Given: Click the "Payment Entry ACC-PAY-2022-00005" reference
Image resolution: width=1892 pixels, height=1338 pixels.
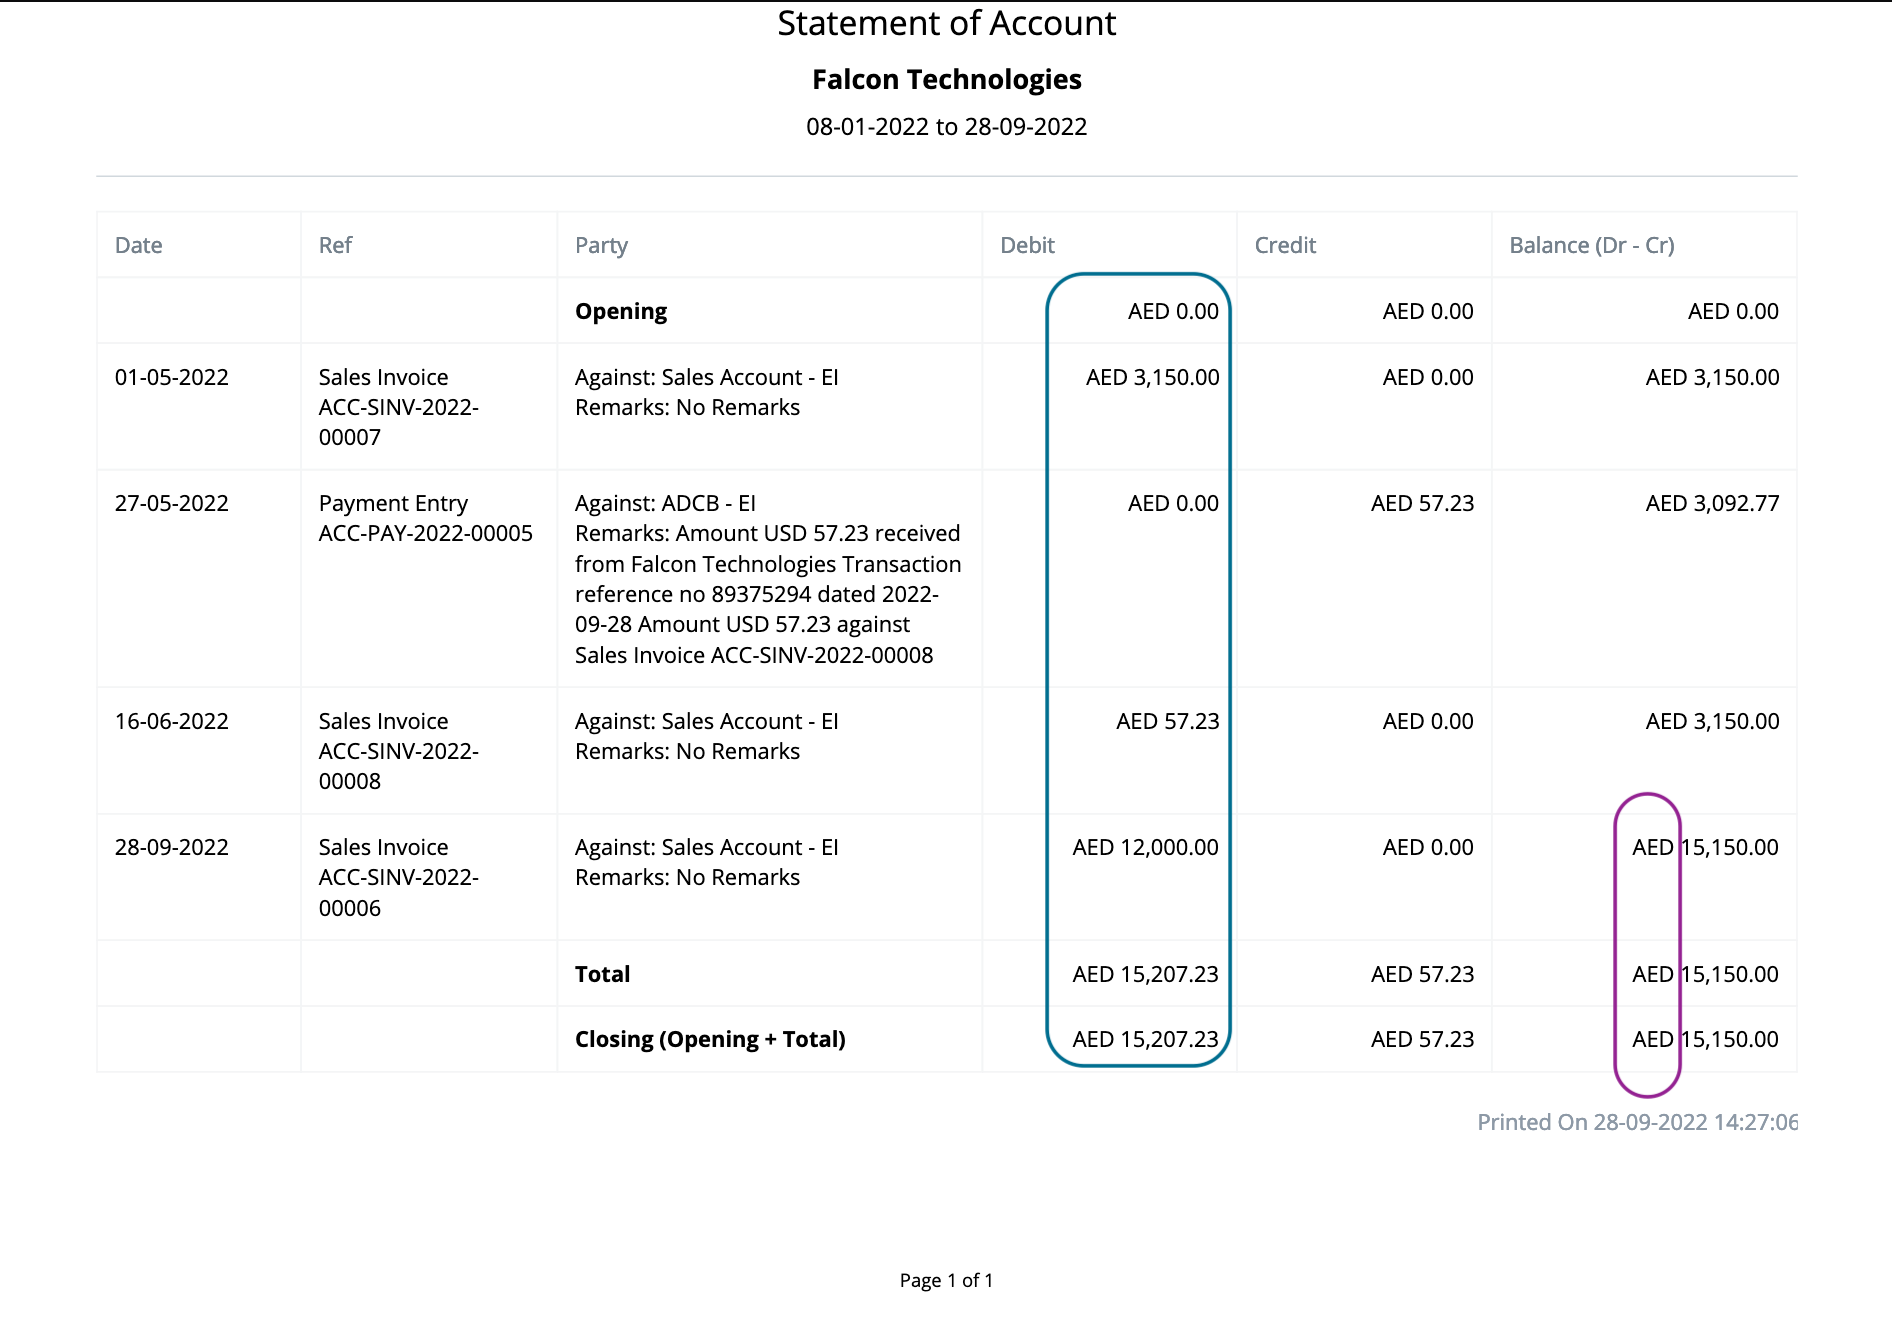Looking at the screenshot, I should (x=426, y=518).
